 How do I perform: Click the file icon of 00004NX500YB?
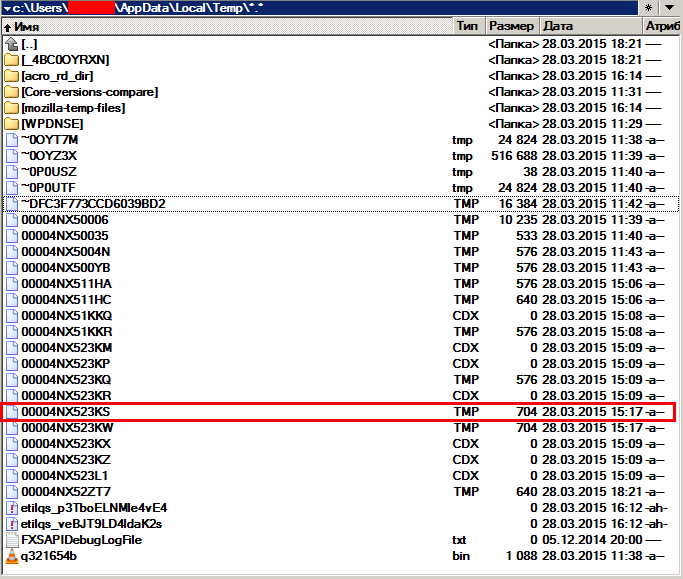point(12,267)
